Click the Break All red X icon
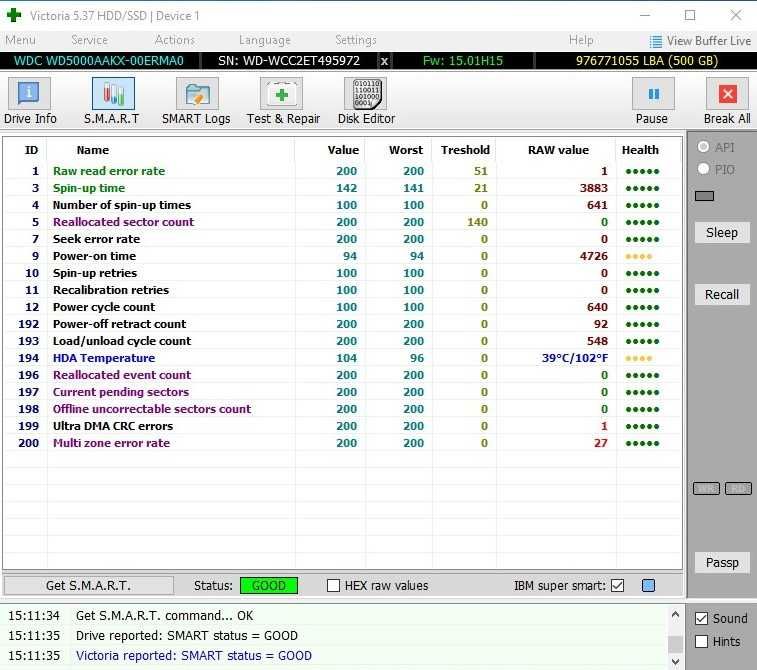Image resolution: width=757 pixels, height=670 pixels. pos(727,94)
